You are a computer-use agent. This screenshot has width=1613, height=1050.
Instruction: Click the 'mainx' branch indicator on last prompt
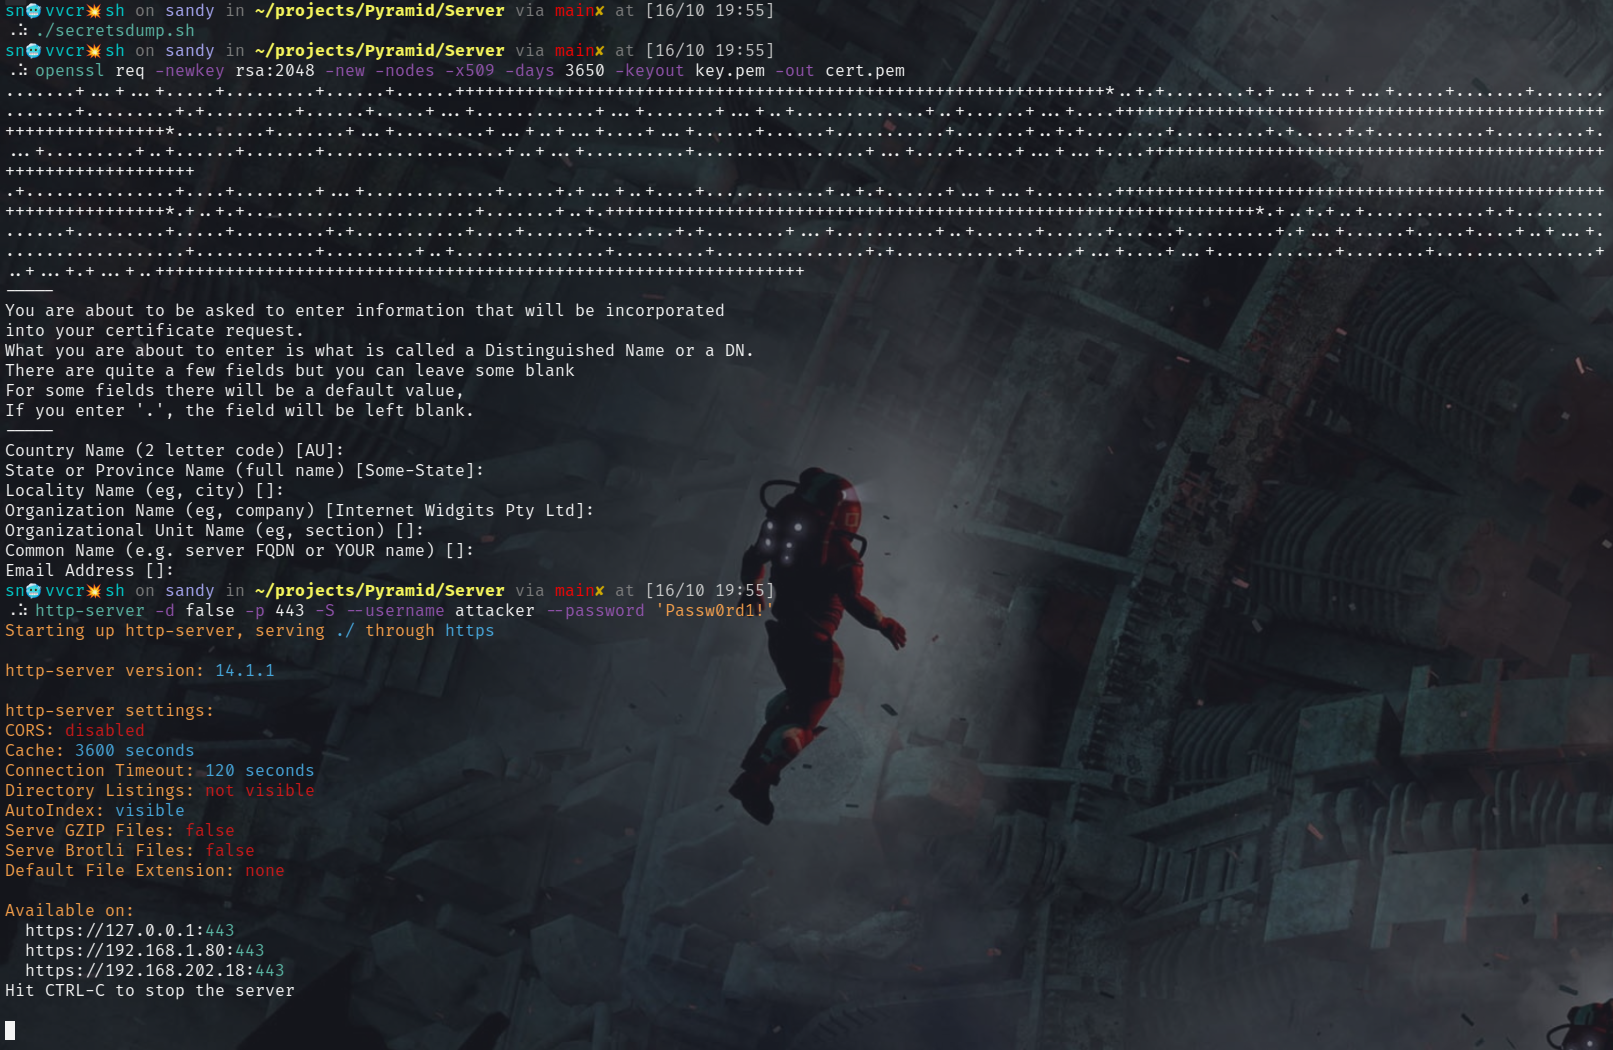[578, 590]
